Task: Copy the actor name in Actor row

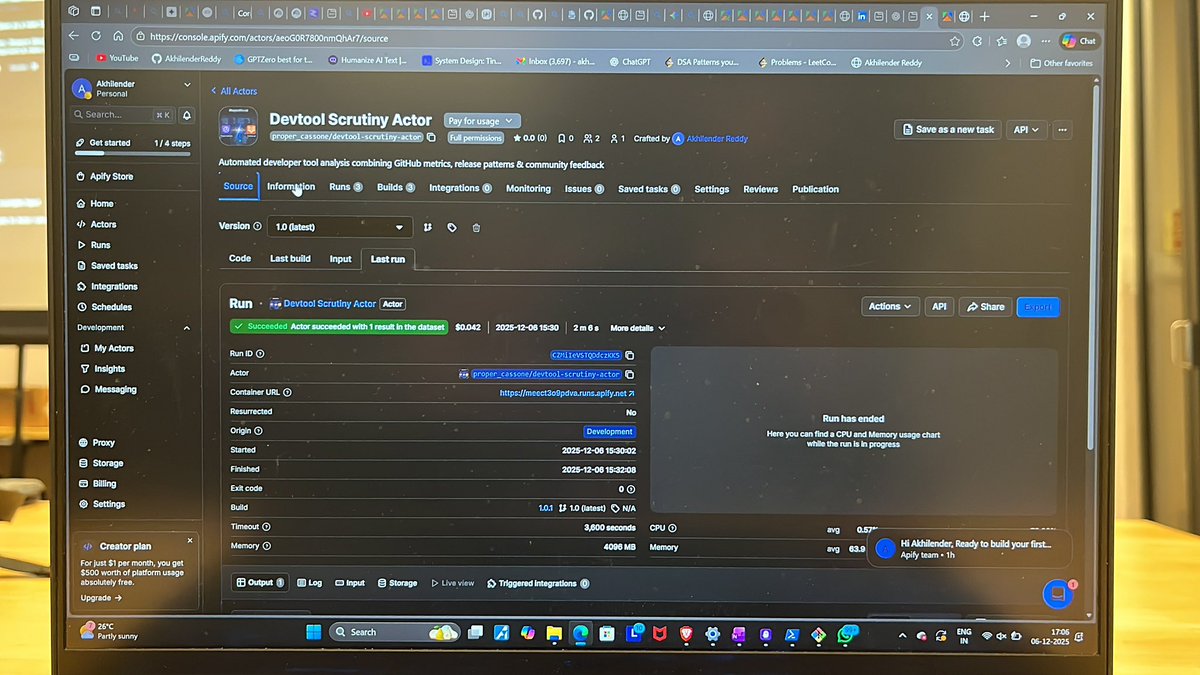Action: (x=630, y=374)
